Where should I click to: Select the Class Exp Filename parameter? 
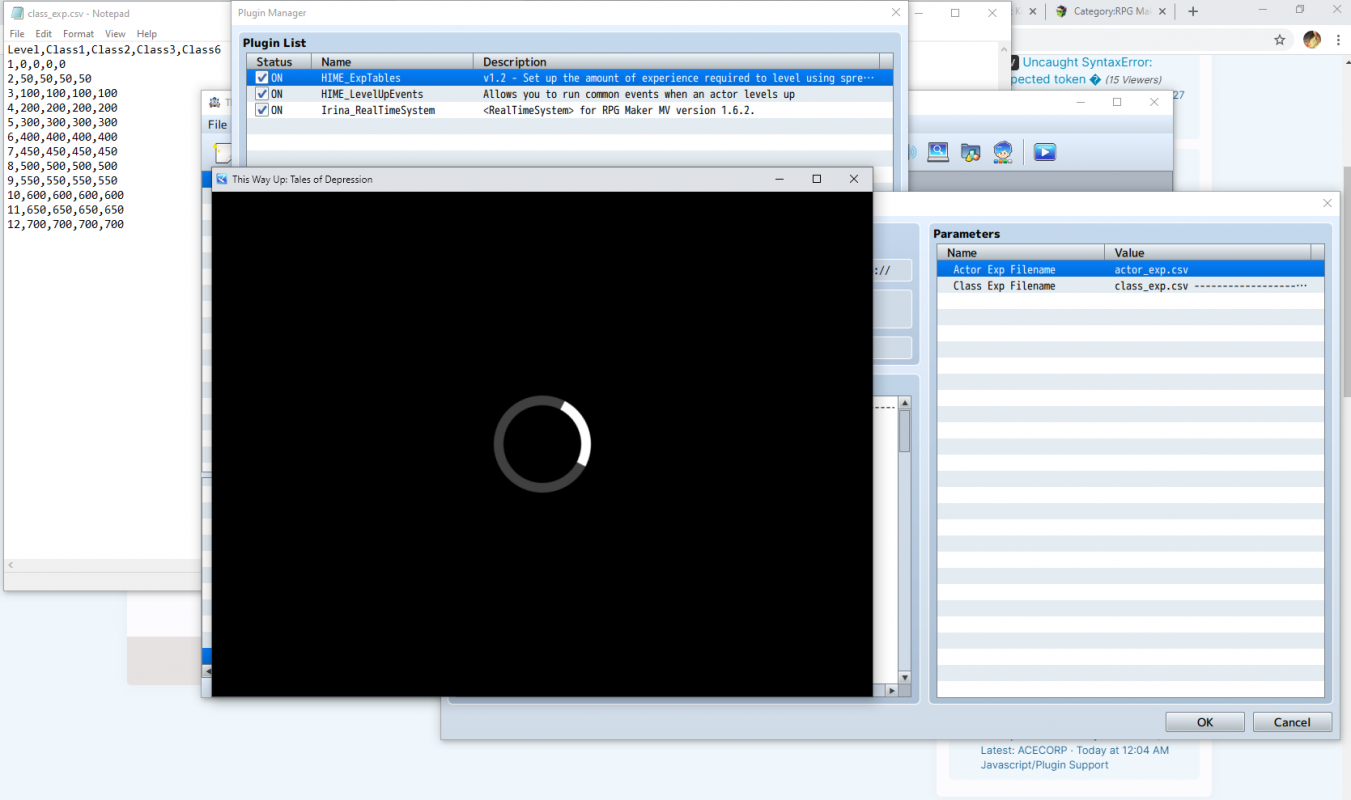pos(1004,286)
